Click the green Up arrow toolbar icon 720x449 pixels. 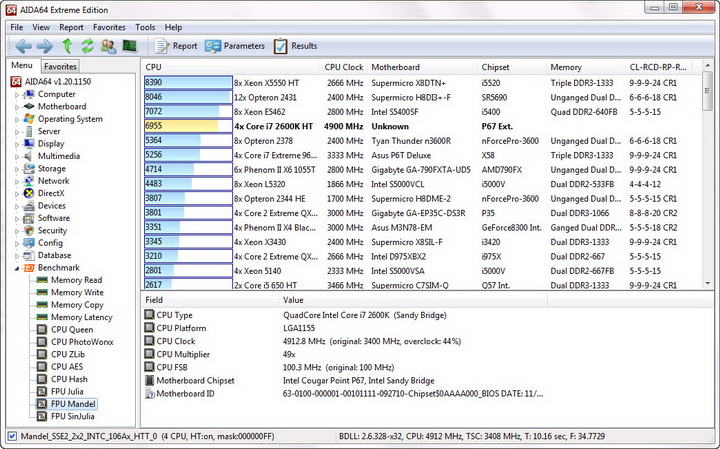pos(68,46)
